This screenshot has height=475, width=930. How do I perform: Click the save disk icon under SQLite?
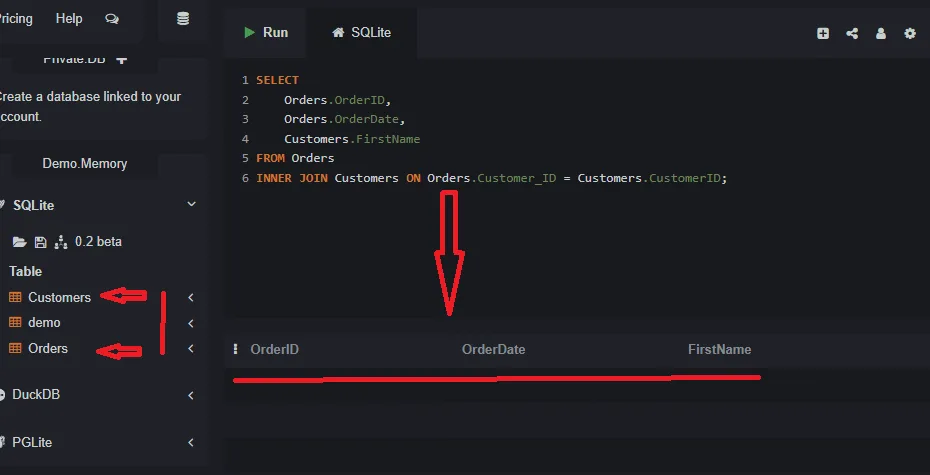pos(40,242)
